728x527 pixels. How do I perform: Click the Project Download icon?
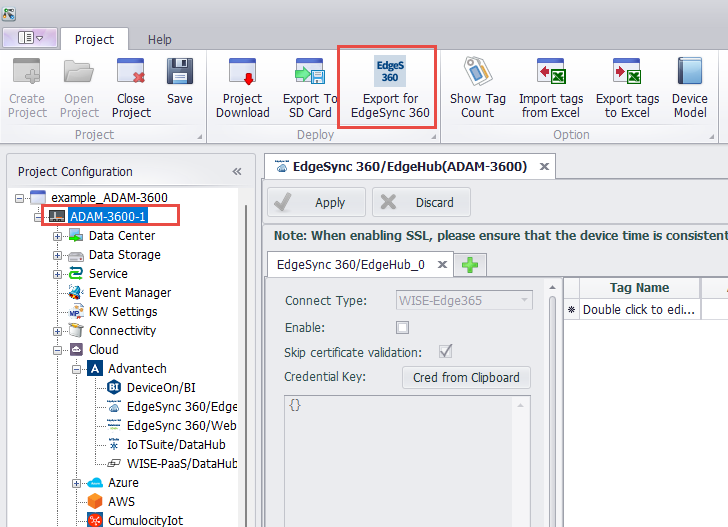[243, 72]
